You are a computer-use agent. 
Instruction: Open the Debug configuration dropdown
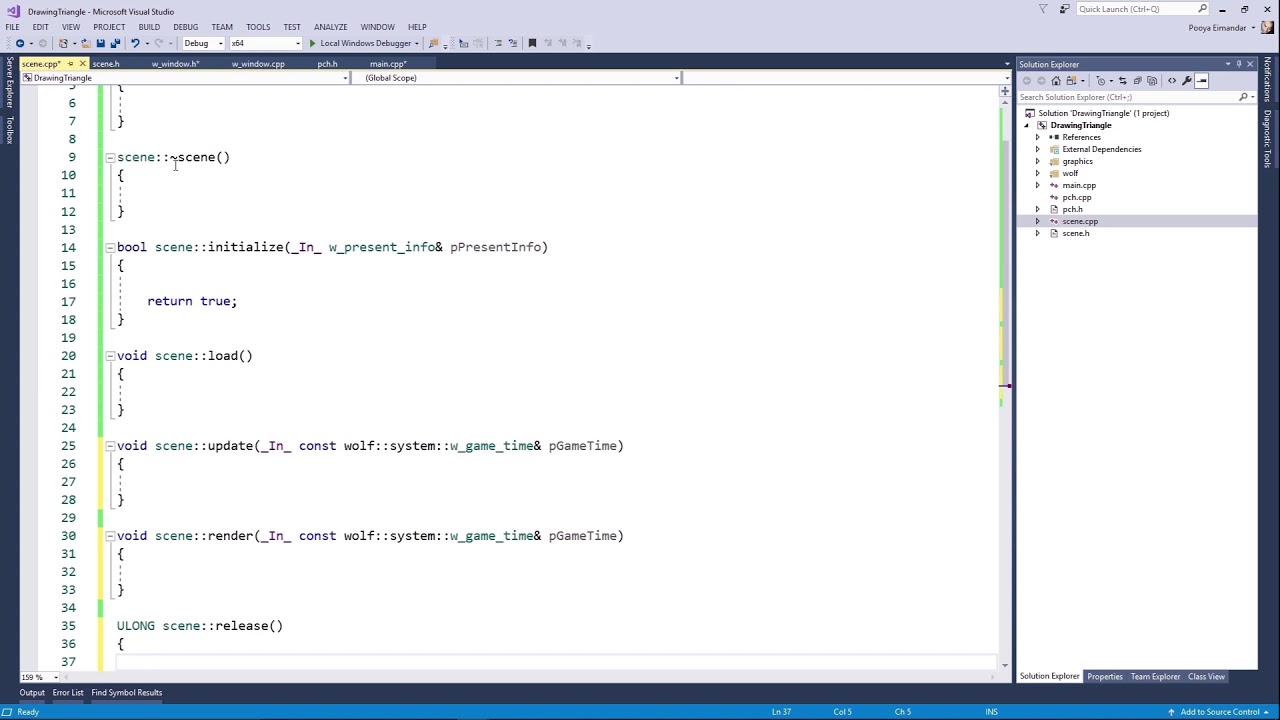pos(203,43)
